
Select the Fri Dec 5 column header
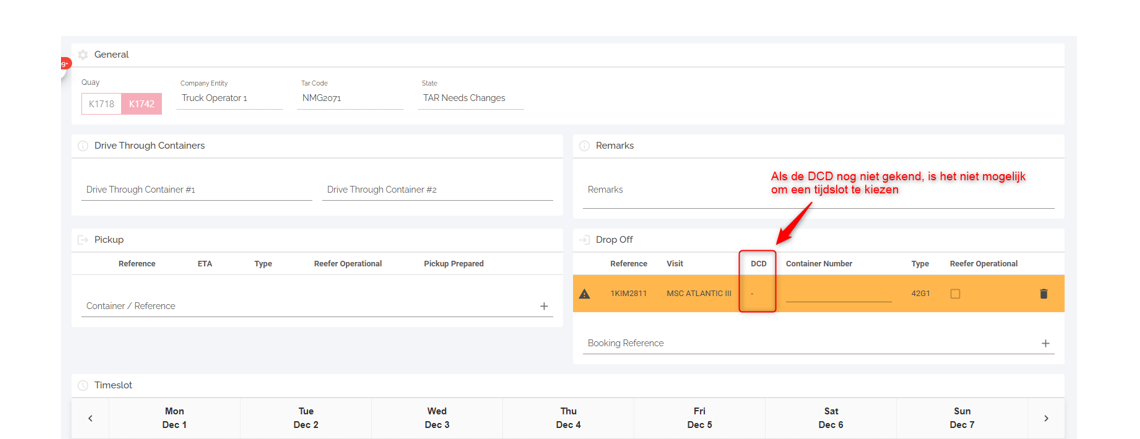pyautogui.click(x=699, y=418)
